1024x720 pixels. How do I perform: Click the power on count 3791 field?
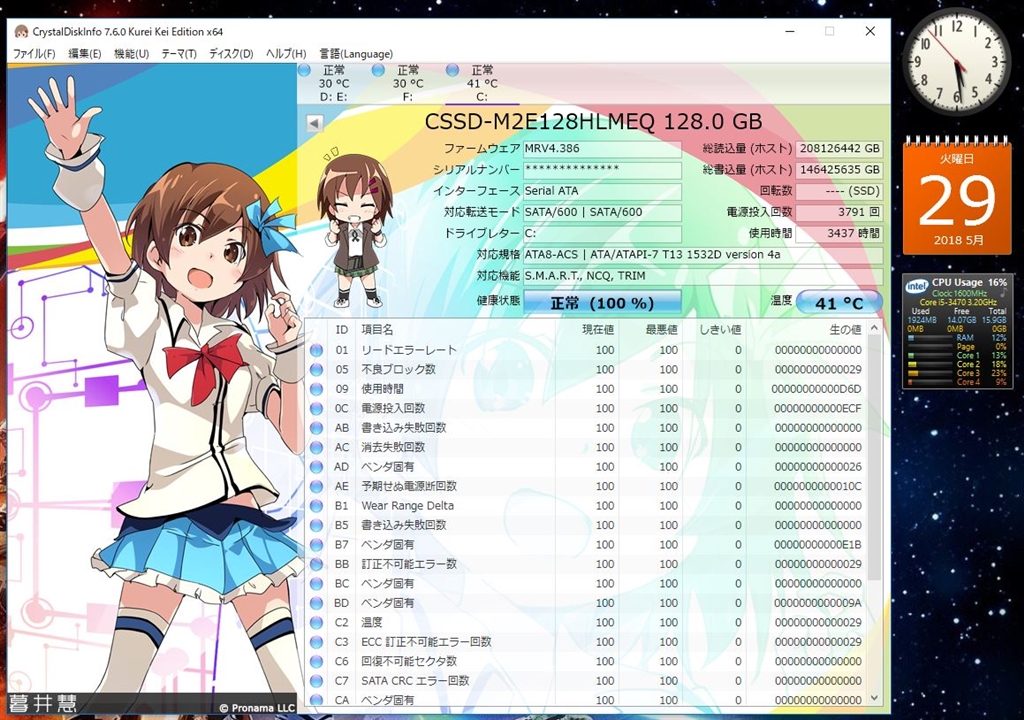pyautogui.click(x=839, y=212)
